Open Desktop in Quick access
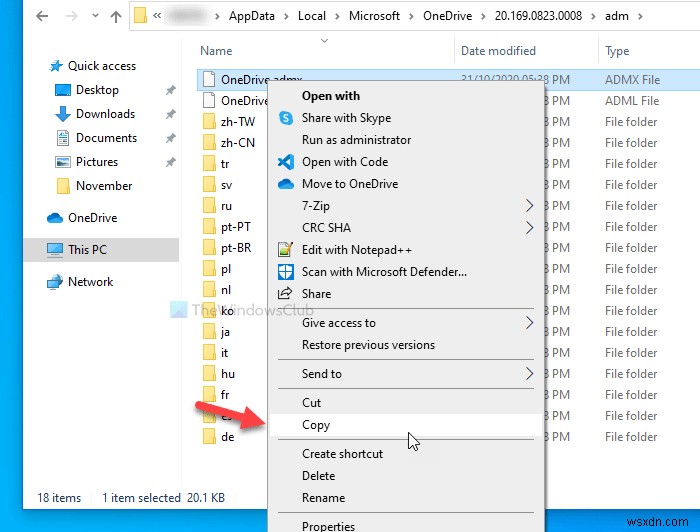 (x=97, y=90)
